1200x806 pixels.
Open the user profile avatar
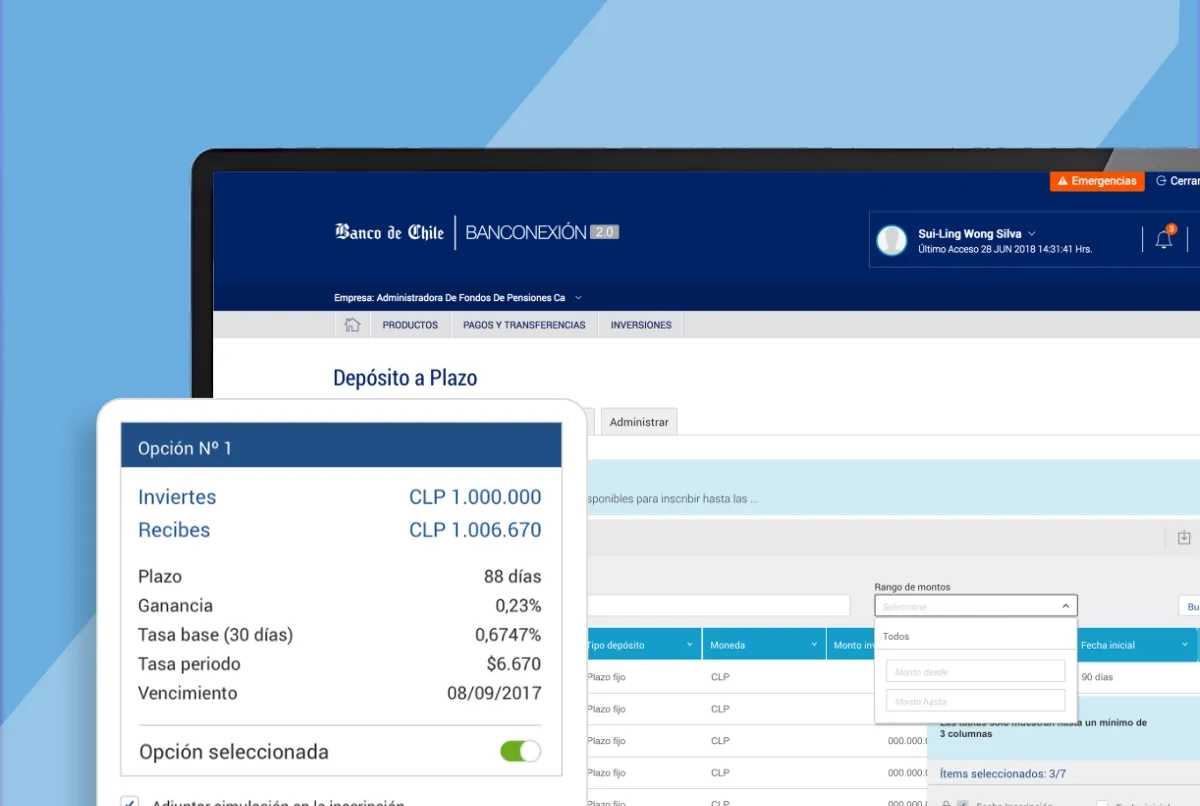tap(891, 240)
